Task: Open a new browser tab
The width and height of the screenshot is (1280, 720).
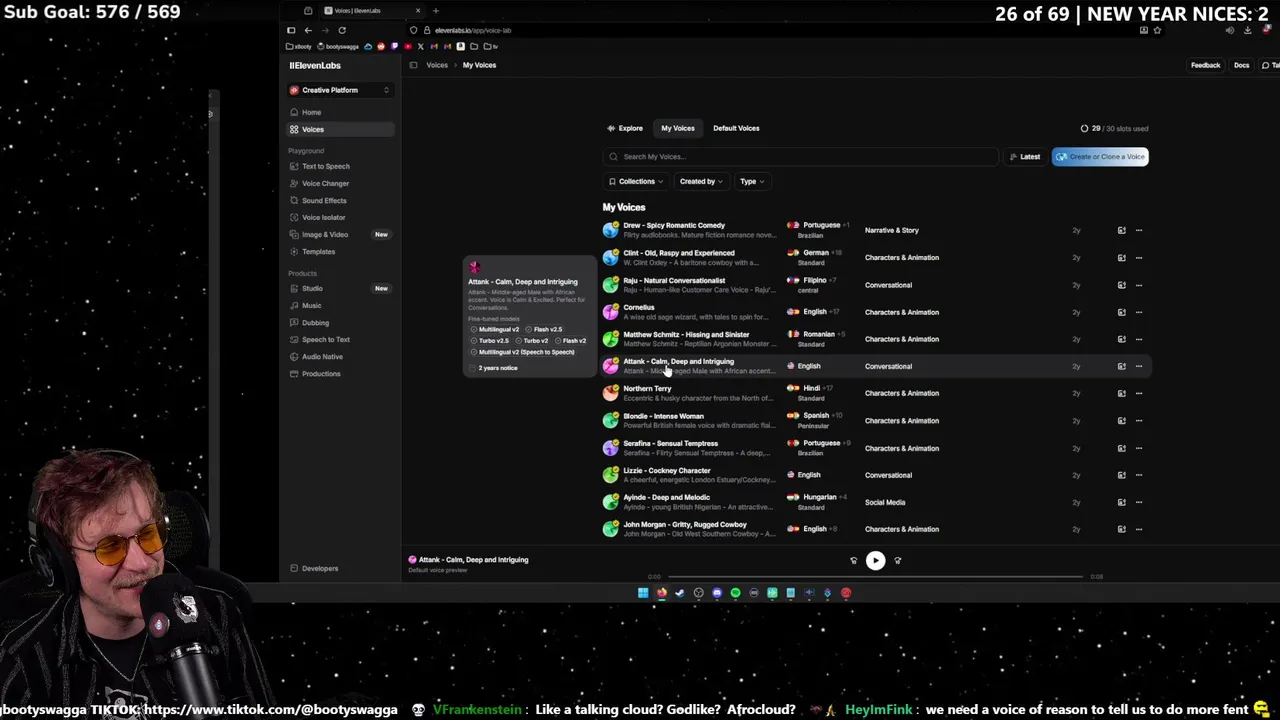Action: pyautogui.click(x=435, y=11)
